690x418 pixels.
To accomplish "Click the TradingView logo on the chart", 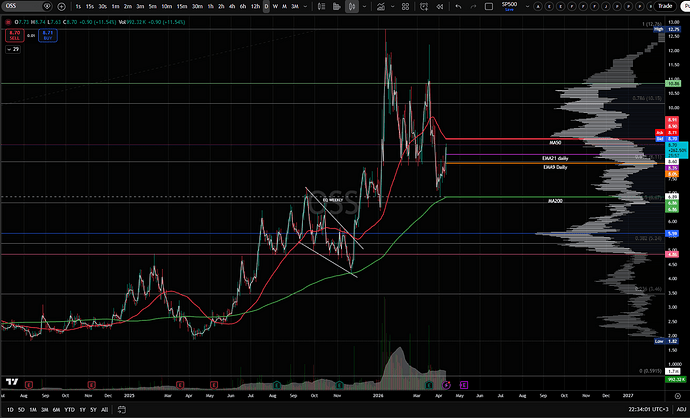I will click(x=13, y=381).
